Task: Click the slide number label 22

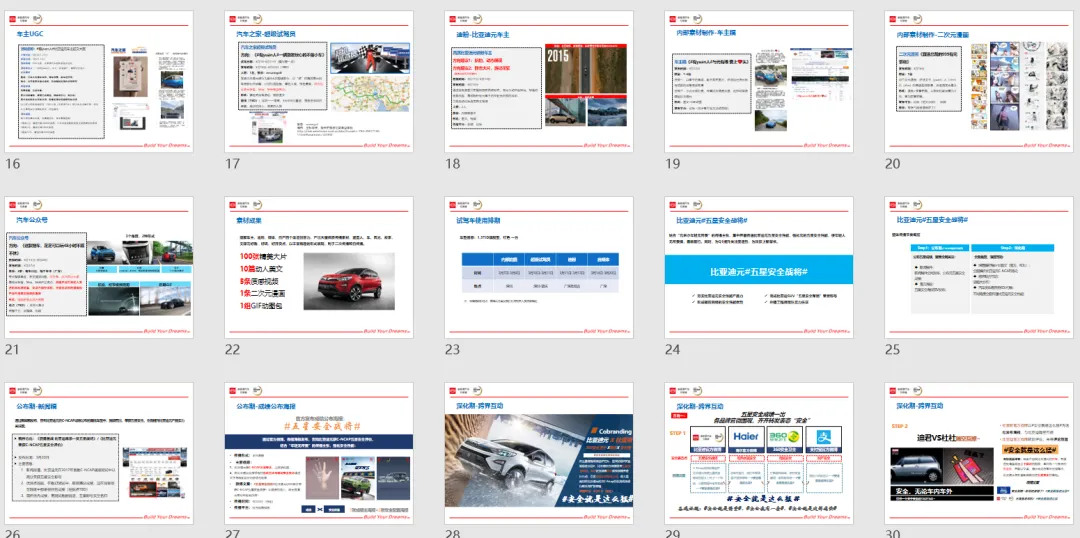Action: click(232, 350)
